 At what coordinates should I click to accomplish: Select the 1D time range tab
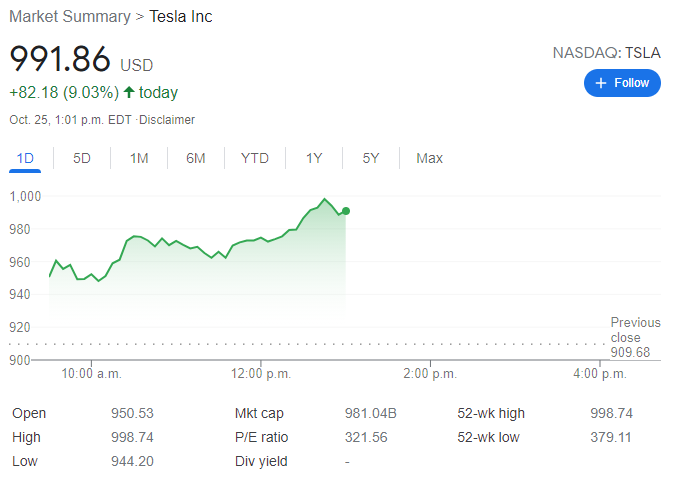click(26, 158)
